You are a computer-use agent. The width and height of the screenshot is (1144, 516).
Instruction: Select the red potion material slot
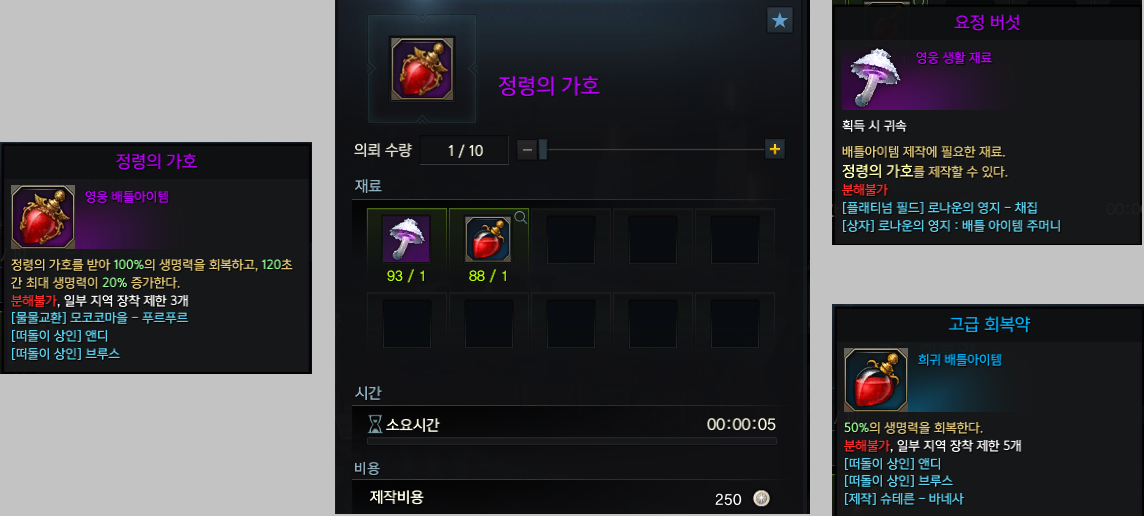[x=488, y=239]
